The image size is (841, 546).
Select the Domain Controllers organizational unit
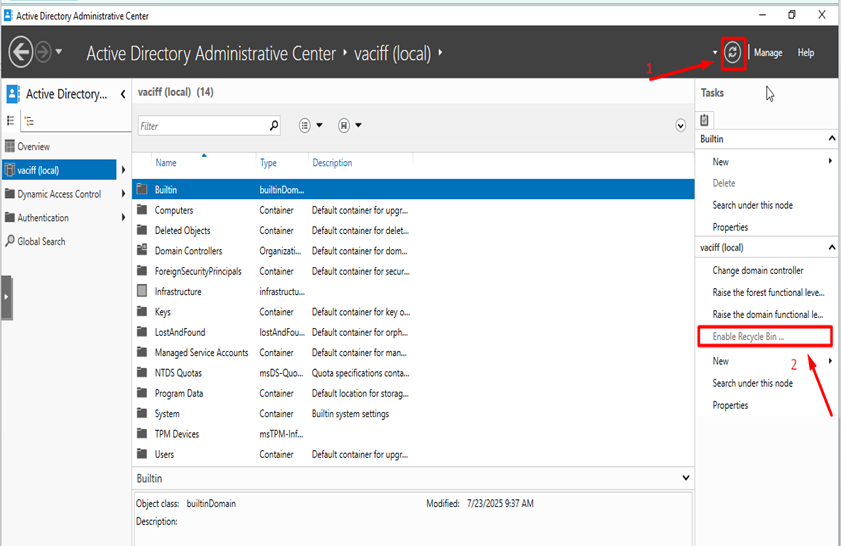188,251
